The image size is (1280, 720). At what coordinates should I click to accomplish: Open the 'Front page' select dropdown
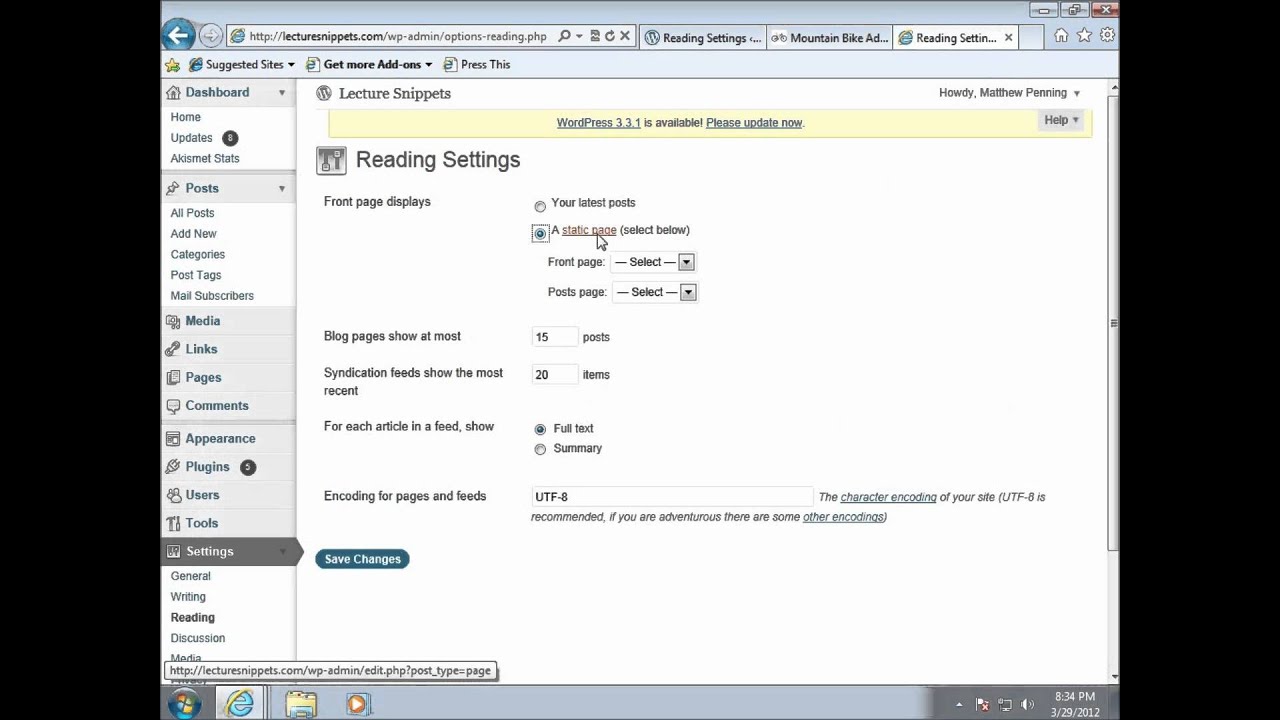653,262
